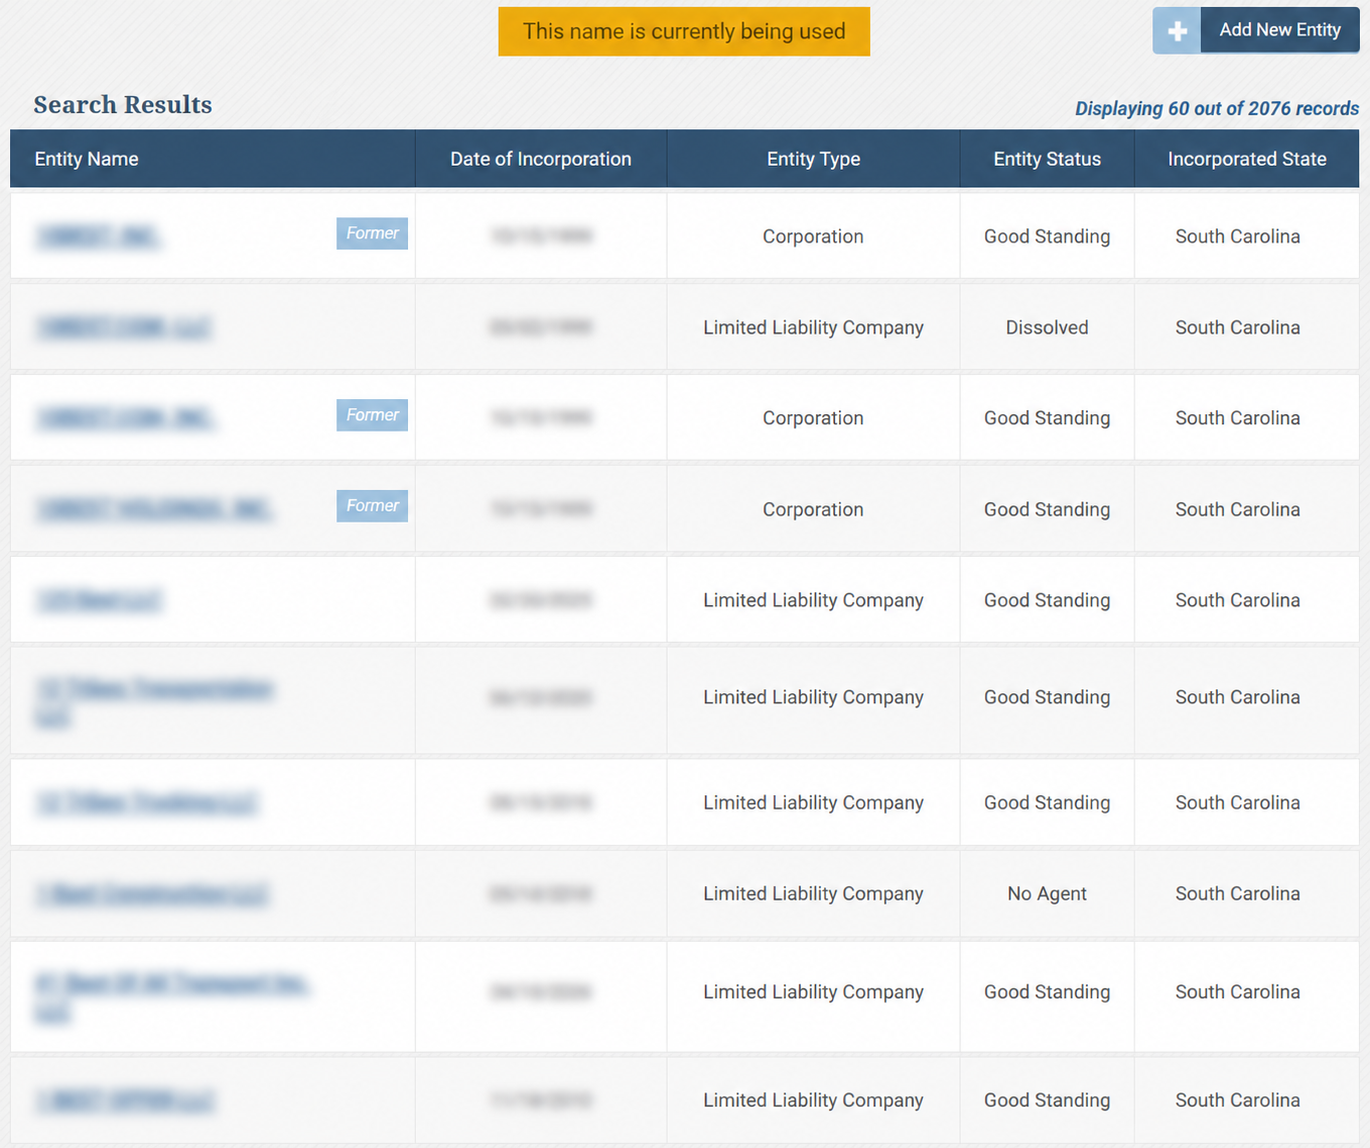1370x1148 pixels.
Task: Click the plus icon beside Add New Entity
Action: click(1177, 31)
